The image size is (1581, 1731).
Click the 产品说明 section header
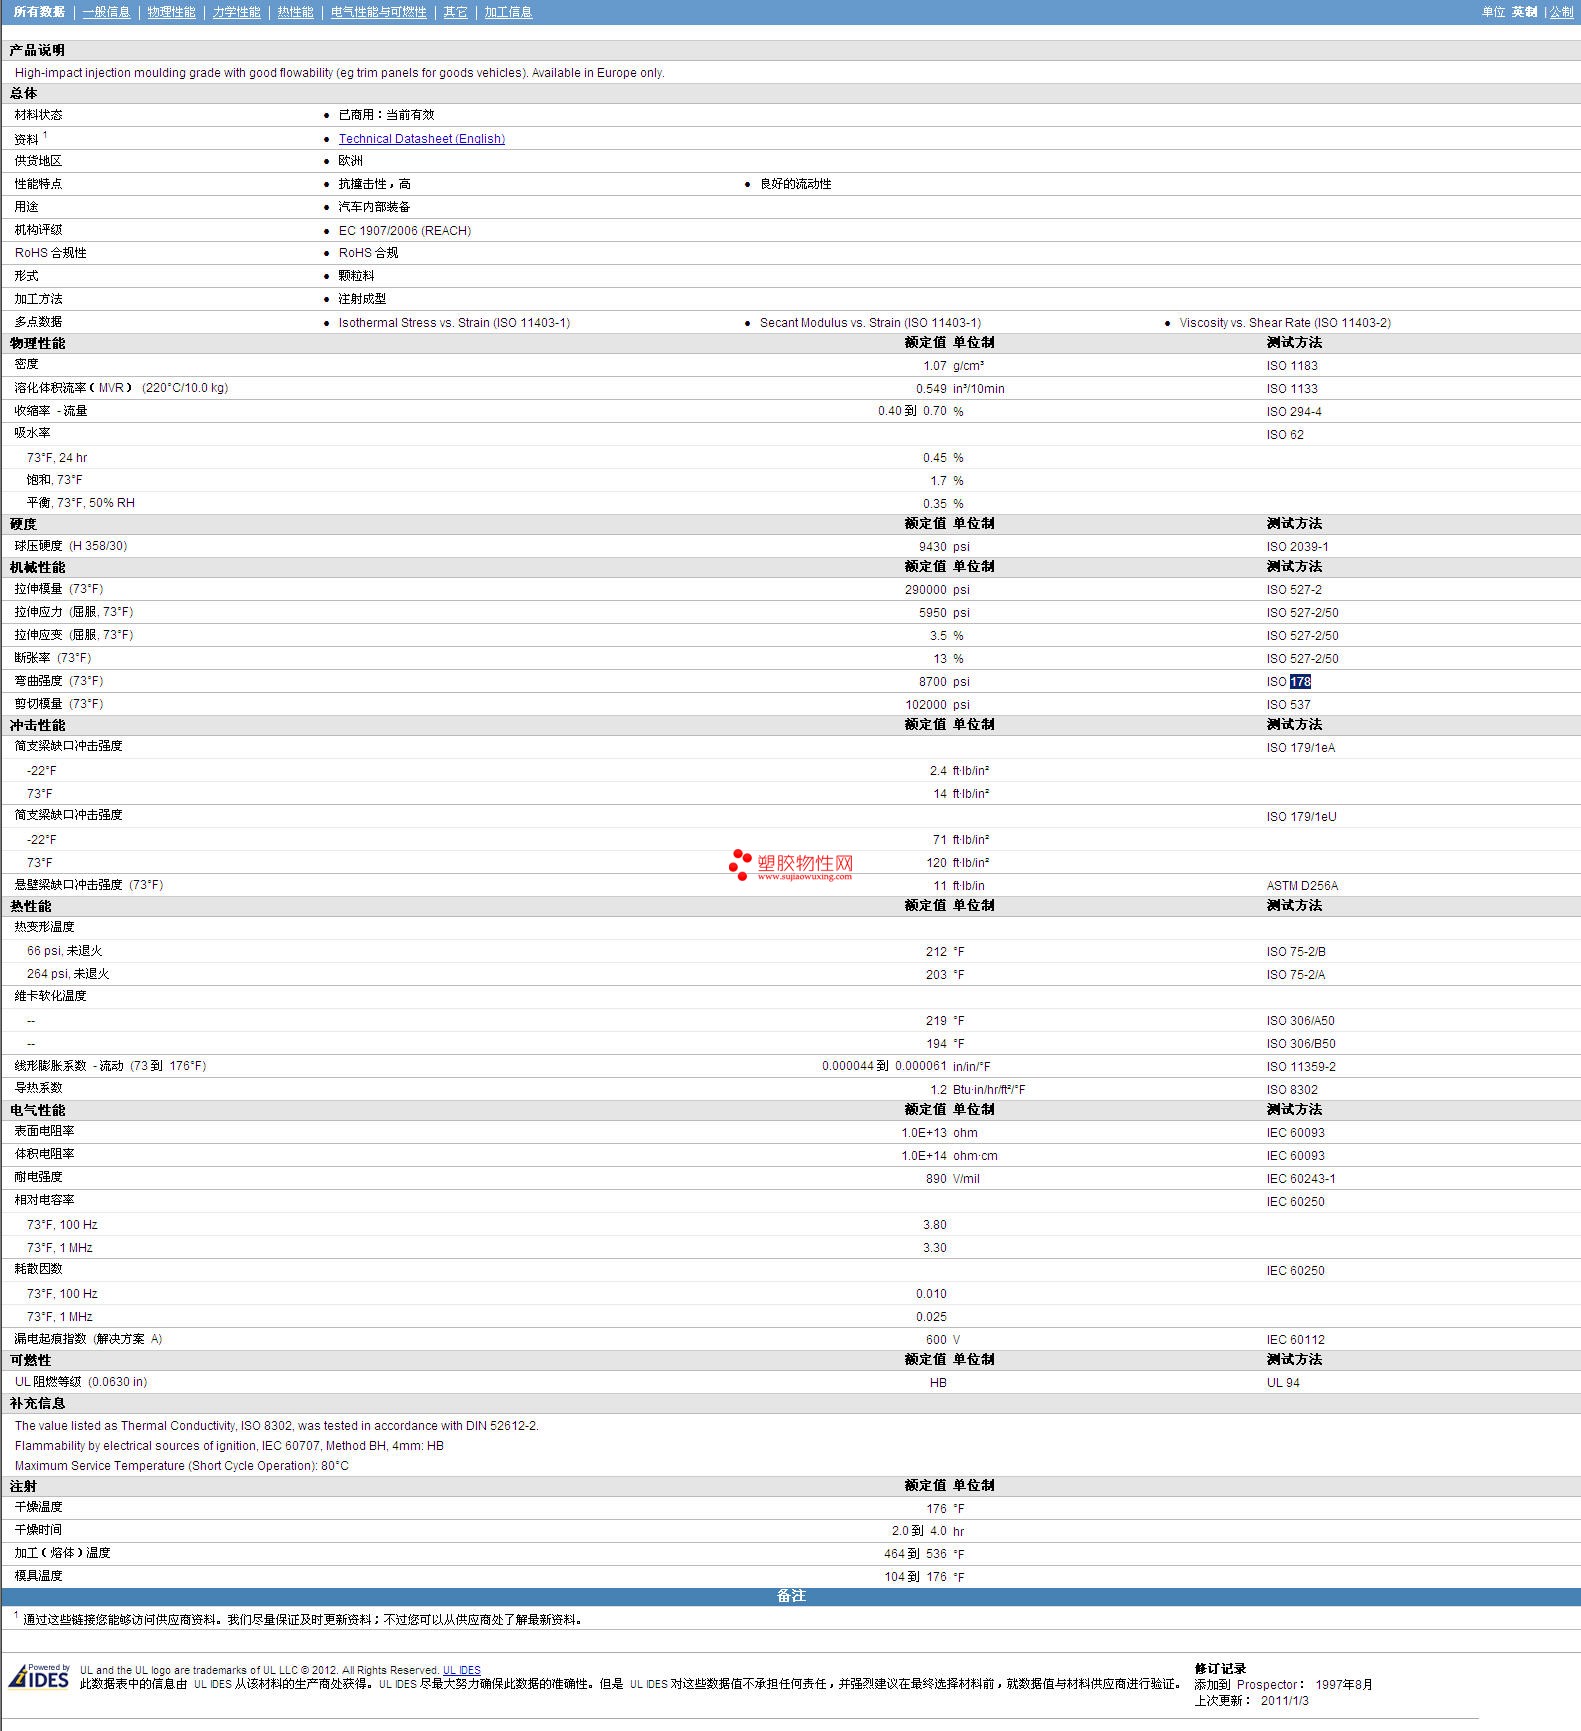coord(37,50)
